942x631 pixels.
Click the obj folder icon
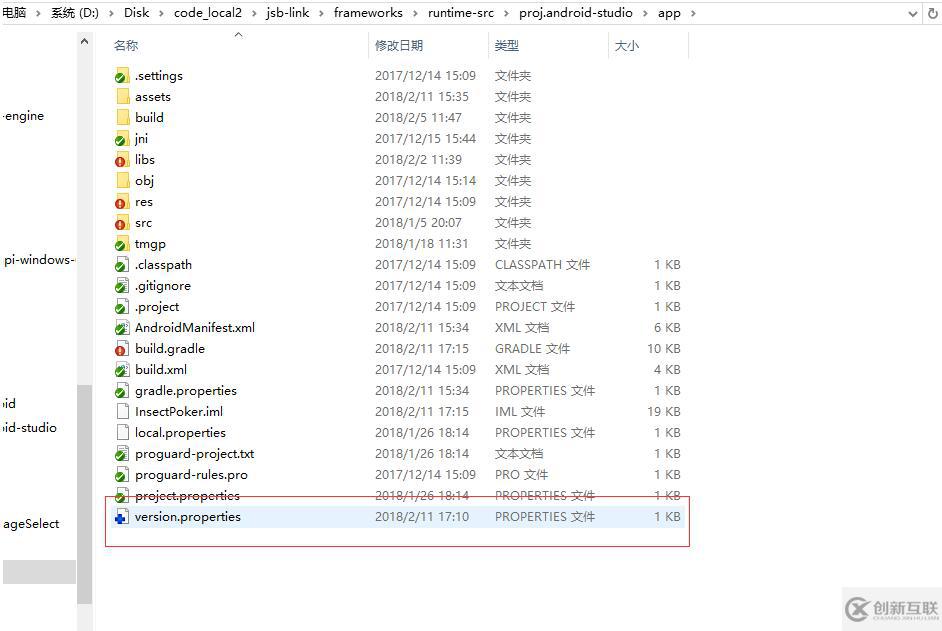[x=123, y=181]
